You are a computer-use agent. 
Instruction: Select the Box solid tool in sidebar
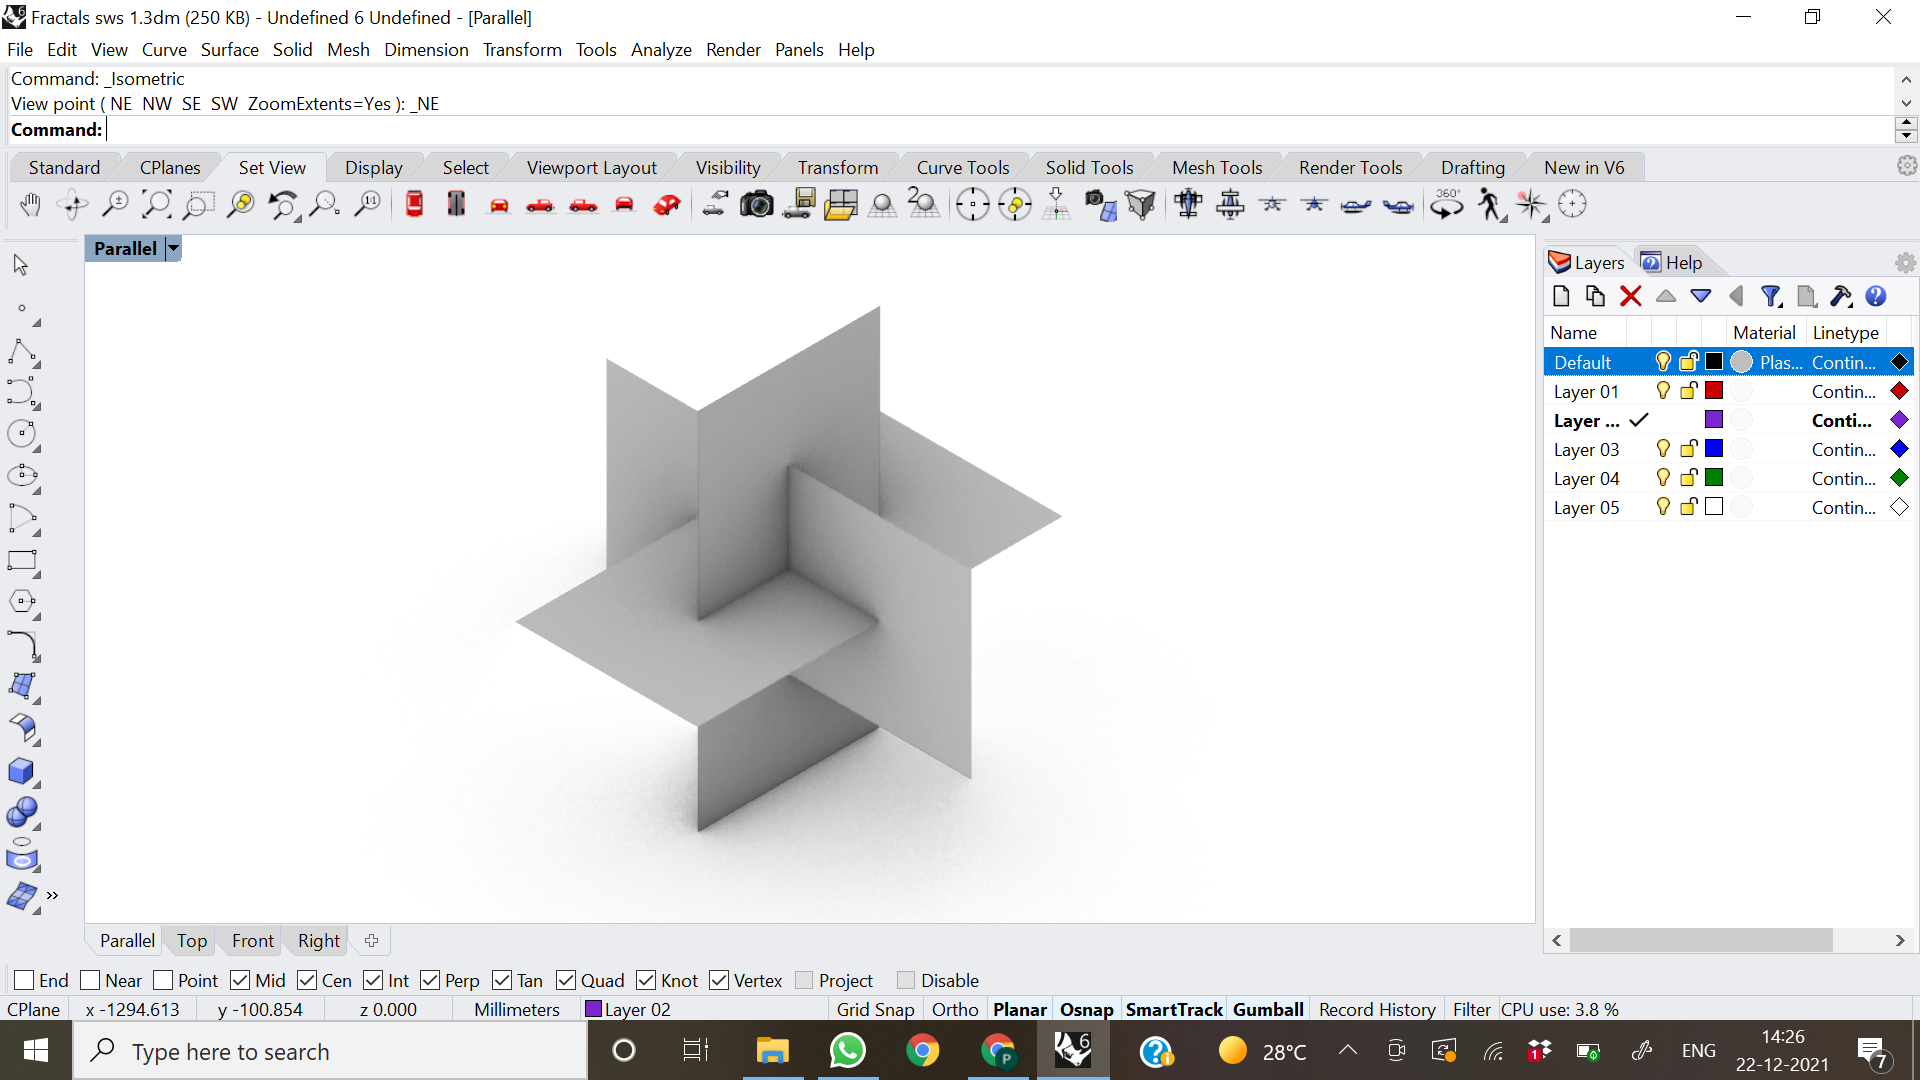click(21, 771)
